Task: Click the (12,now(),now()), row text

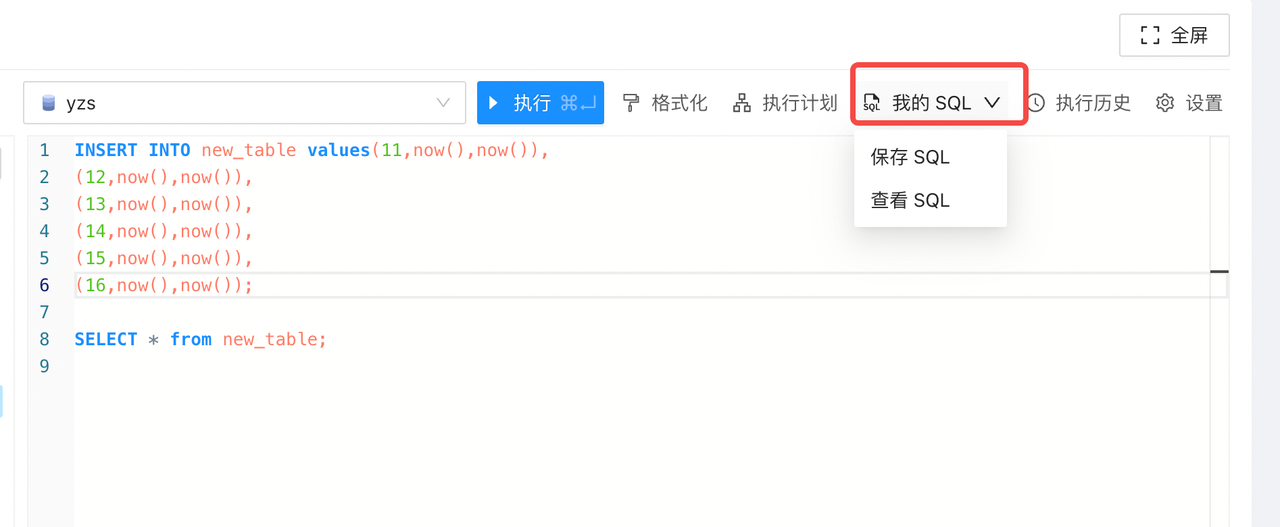Action: coord(164,177)
